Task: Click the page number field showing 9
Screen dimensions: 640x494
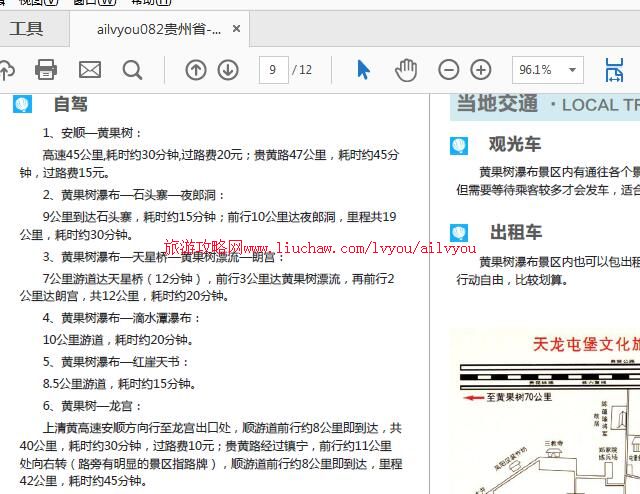Action: pos(272,70)
